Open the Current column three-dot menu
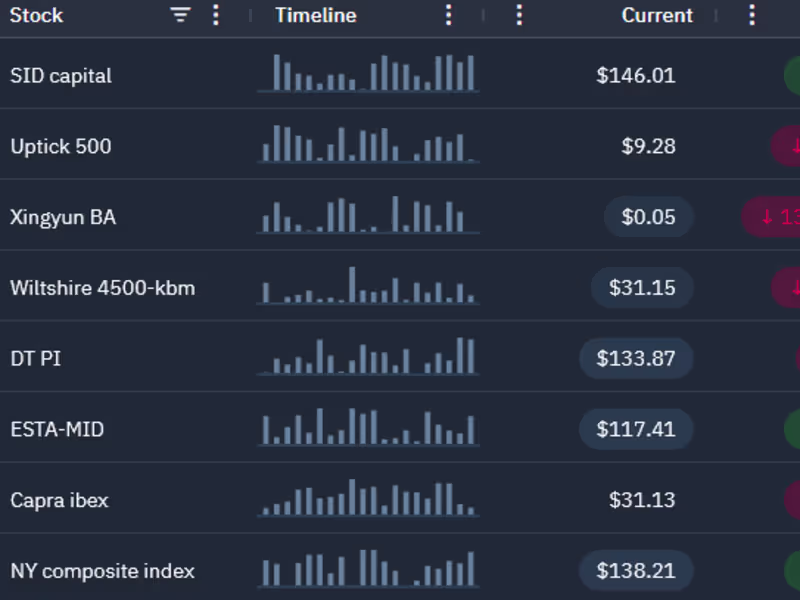 (x=753, y=15)
